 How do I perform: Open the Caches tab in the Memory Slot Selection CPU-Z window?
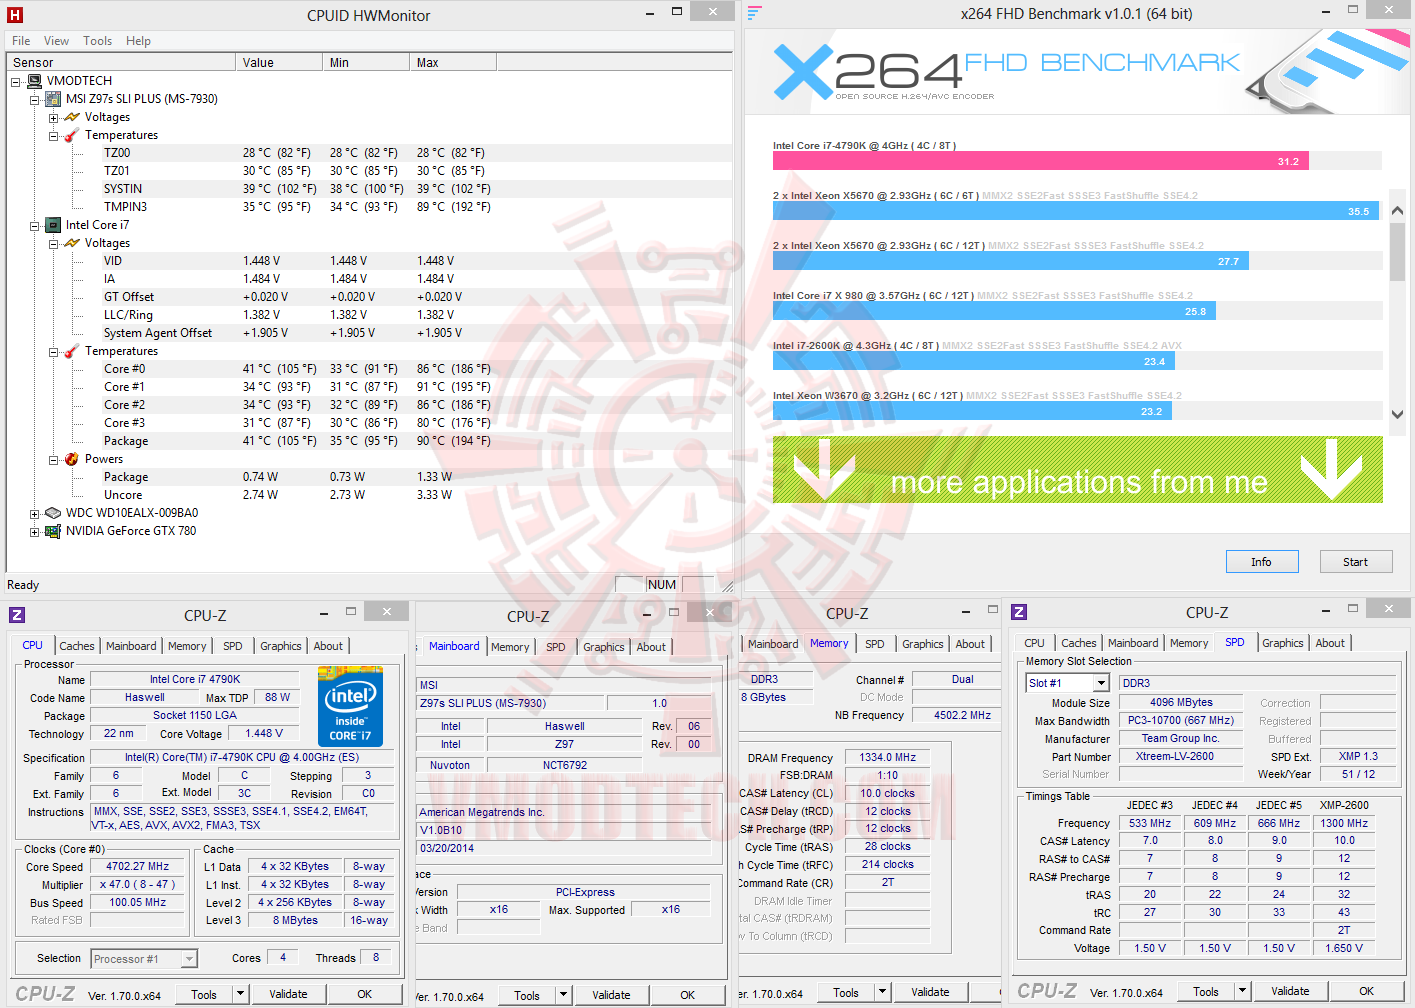pos(1078,643)
